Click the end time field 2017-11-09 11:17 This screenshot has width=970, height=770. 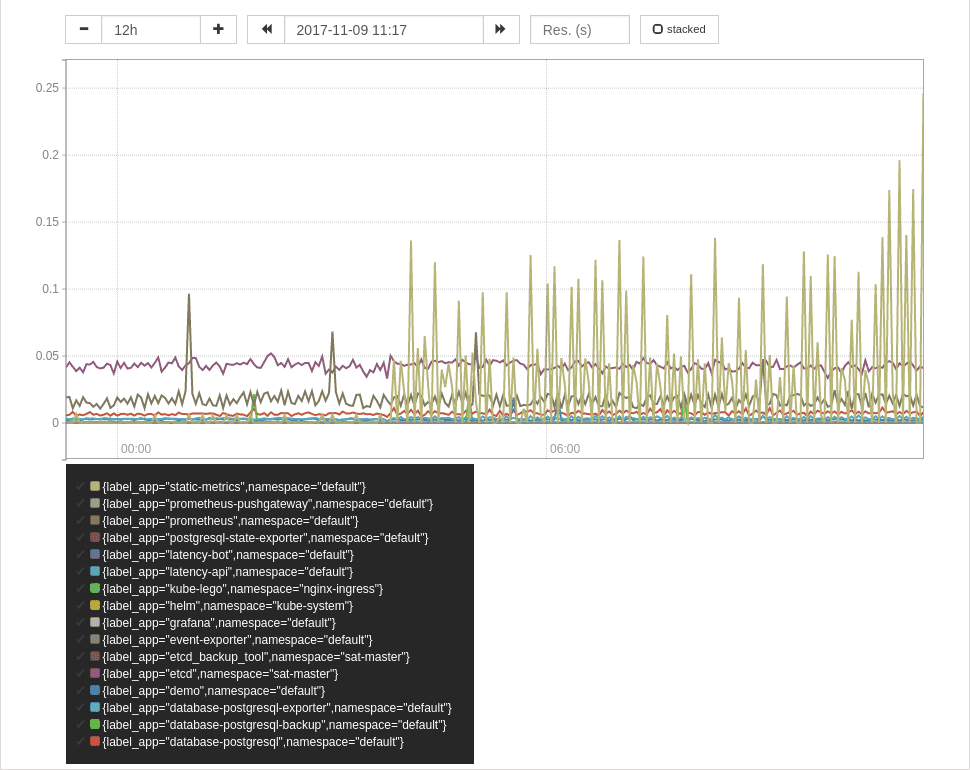pyautogui.click(x=384, y=30)
